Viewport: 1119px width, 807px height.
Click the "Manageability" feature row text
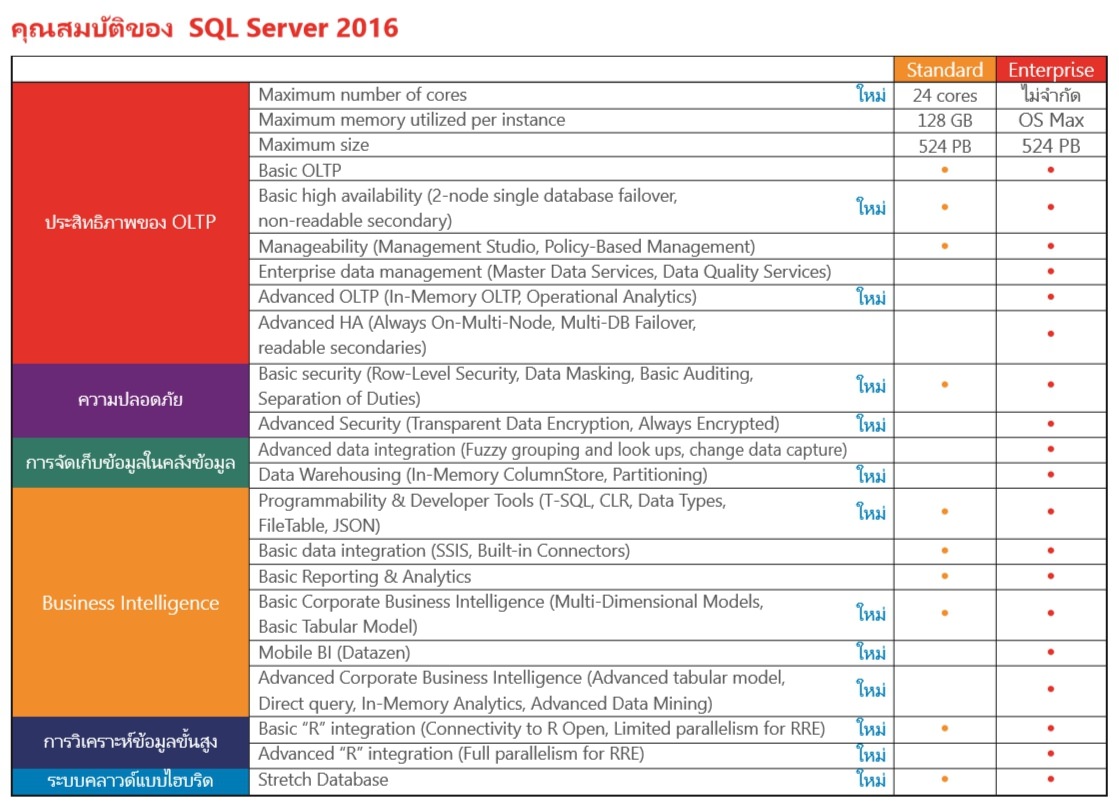[x=507, y=247]
